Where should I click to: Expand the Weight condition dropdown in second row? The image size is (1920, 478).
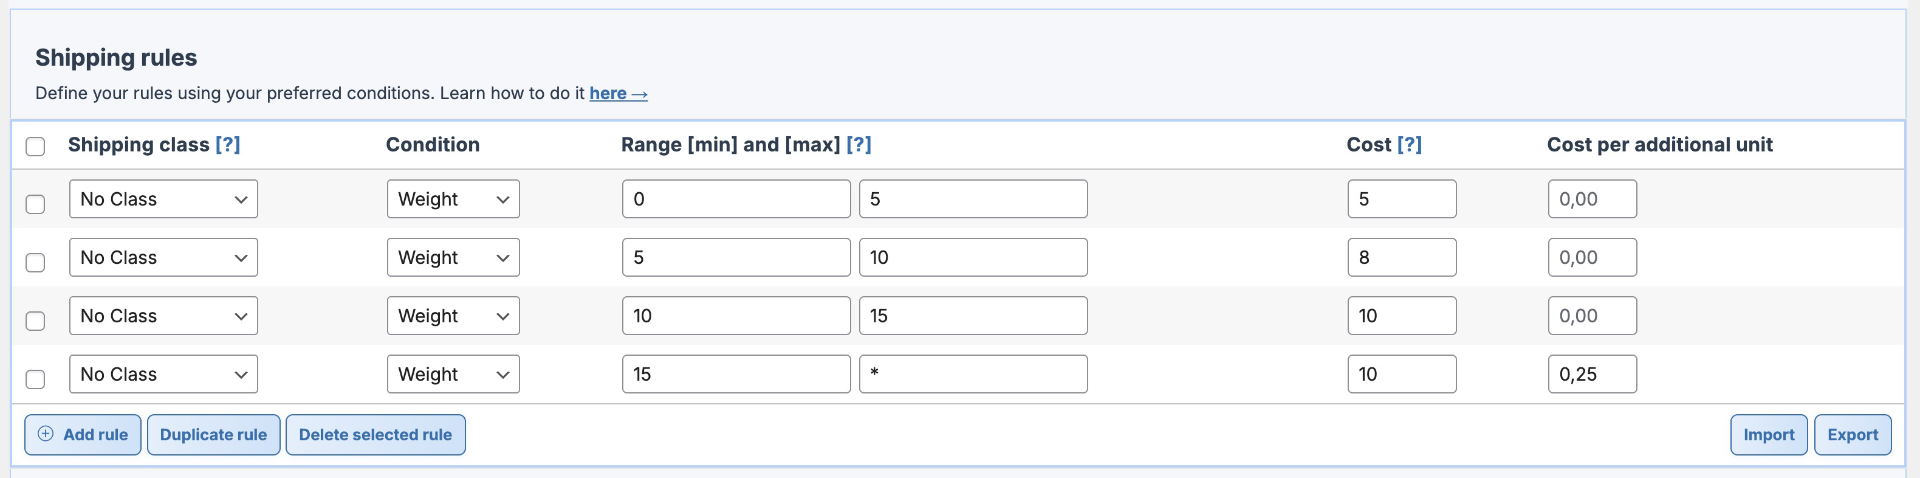tap(453, 258)
